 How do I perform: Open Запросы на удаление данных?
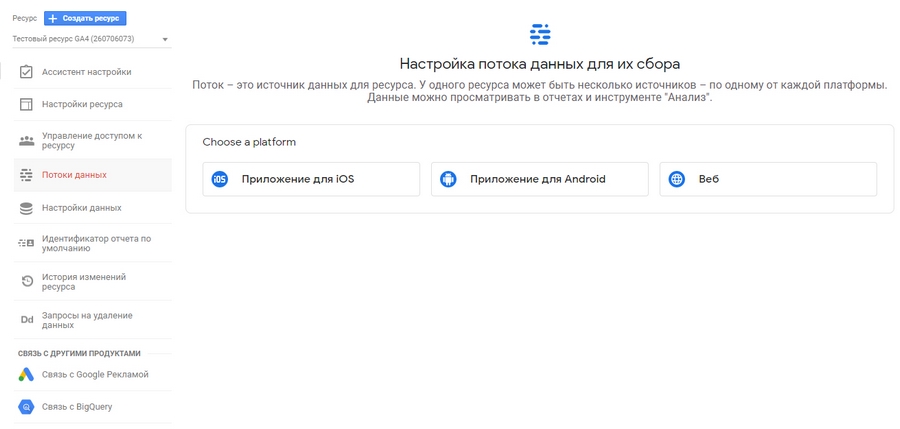pos(92,320)
